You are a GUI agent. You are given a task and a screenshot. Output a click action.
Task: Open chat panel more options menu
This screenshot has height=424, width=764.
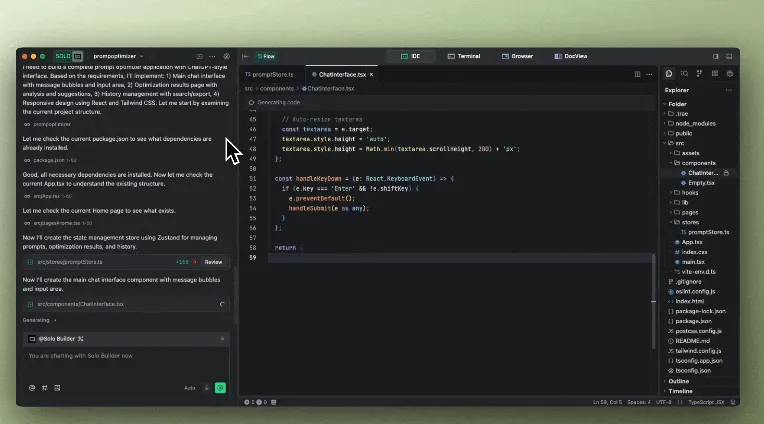pos(212,57)
